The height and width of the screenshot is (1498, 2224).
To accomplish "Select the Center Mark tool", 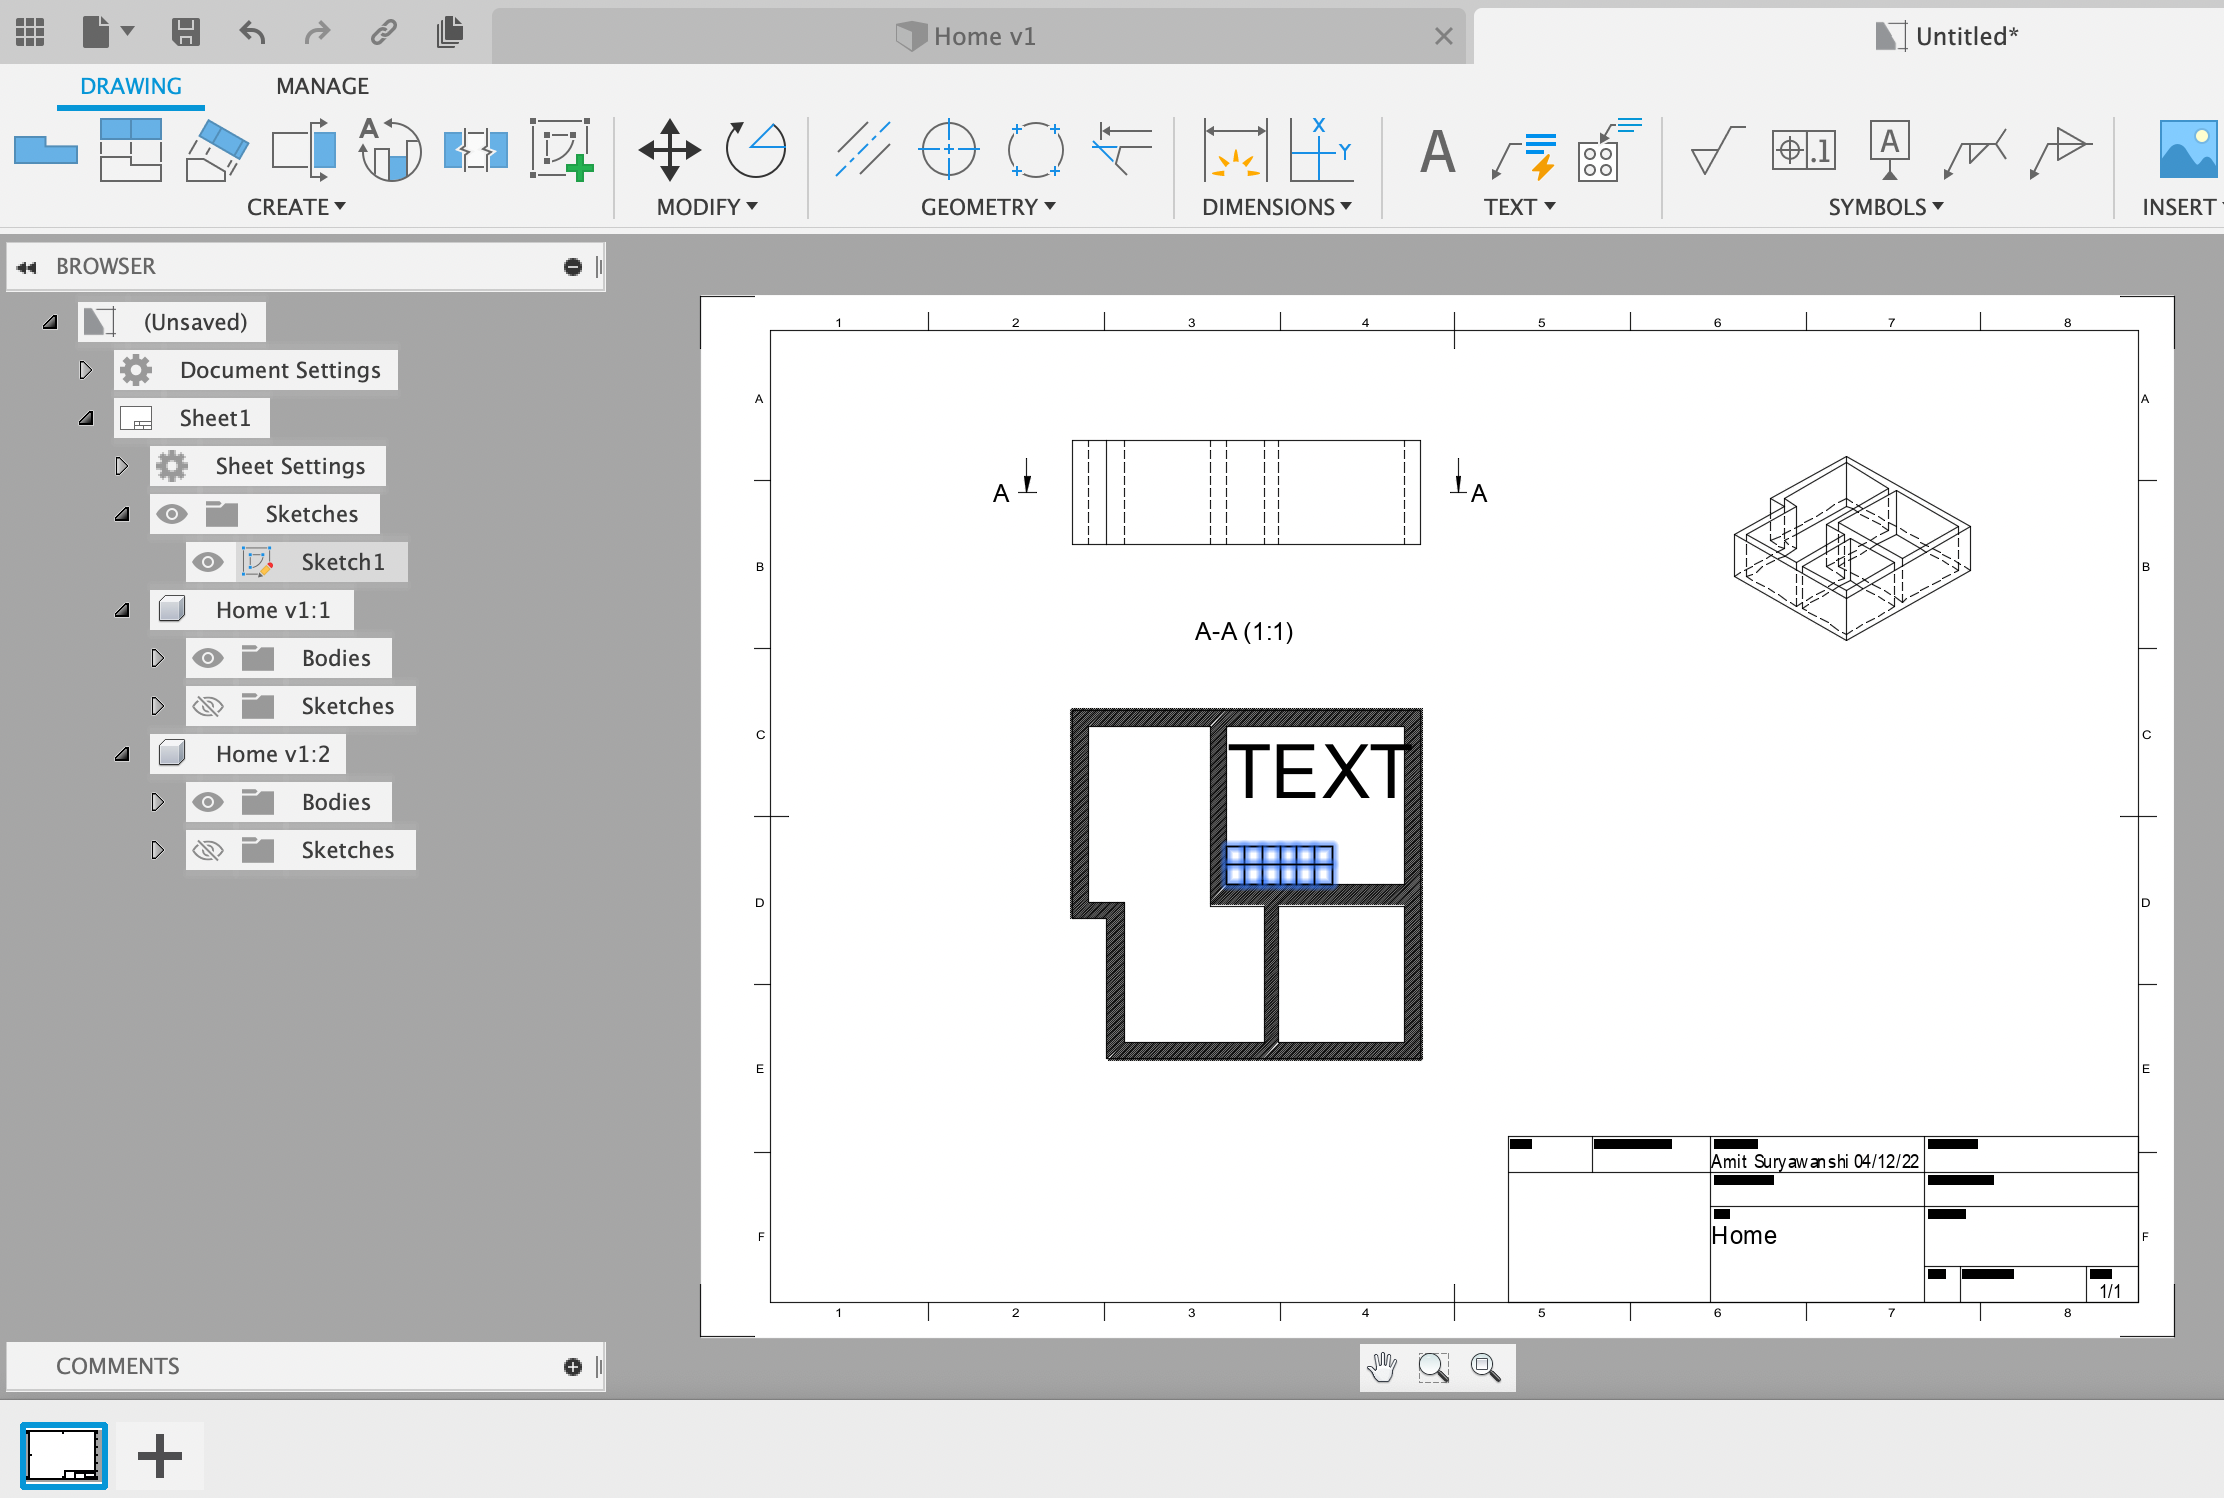I will point(948,150).
